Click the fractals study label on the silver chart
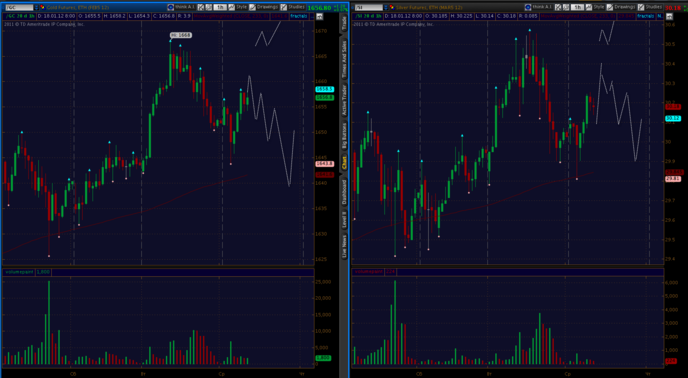The width and height of the screenshot is (688, 378). (647, 16)
